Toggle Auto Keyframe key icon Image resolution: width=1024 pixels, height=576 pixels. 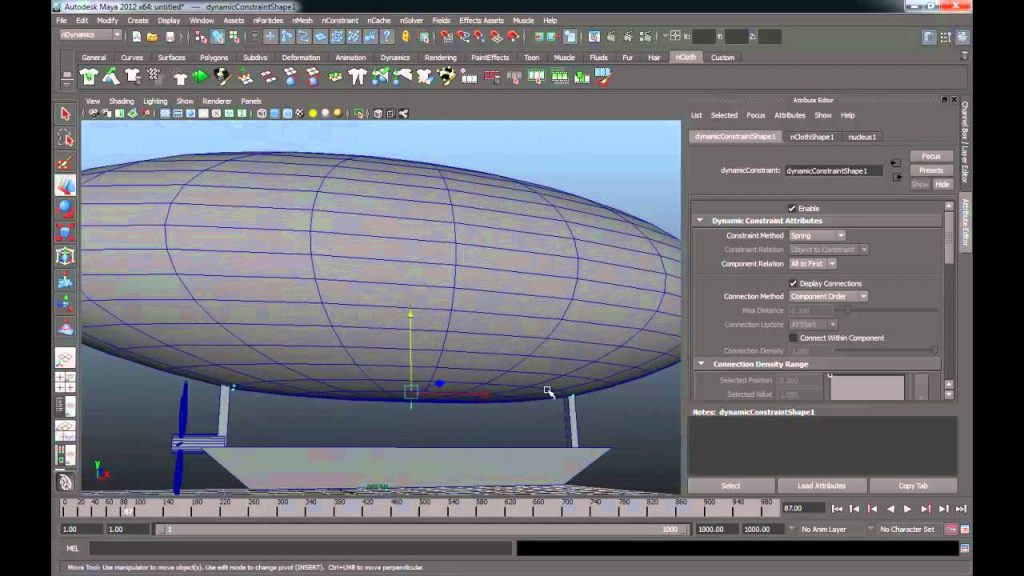tap(951, 529)
